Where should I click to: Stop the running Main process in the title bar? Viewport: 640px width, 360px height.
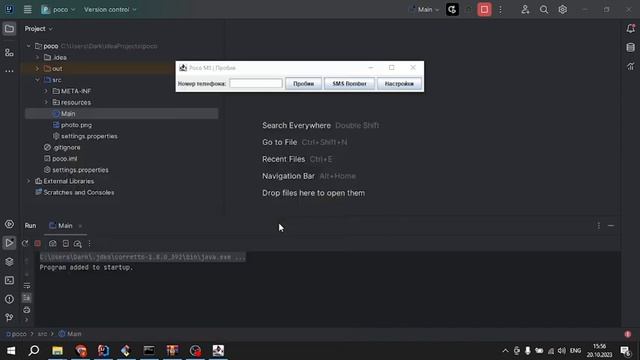484,9
